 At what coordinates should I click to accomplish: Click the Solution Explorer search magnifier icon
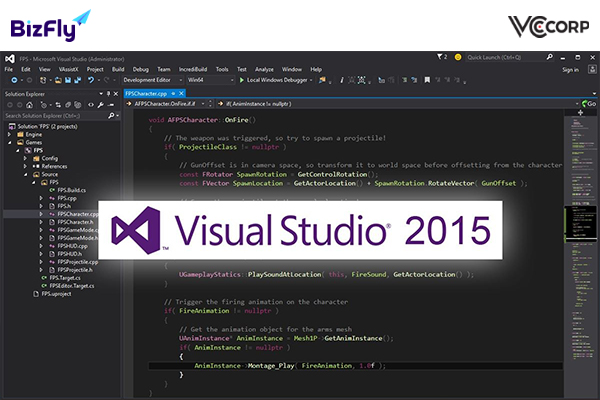[111, 116]
